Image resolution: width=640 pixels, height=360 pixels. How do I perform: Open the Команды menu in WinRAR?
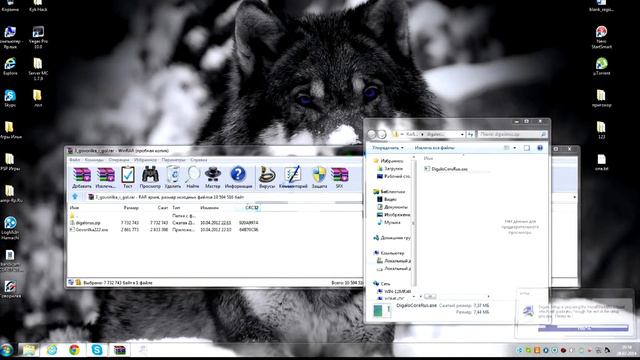pyautogui.click(x=94, y=160)
